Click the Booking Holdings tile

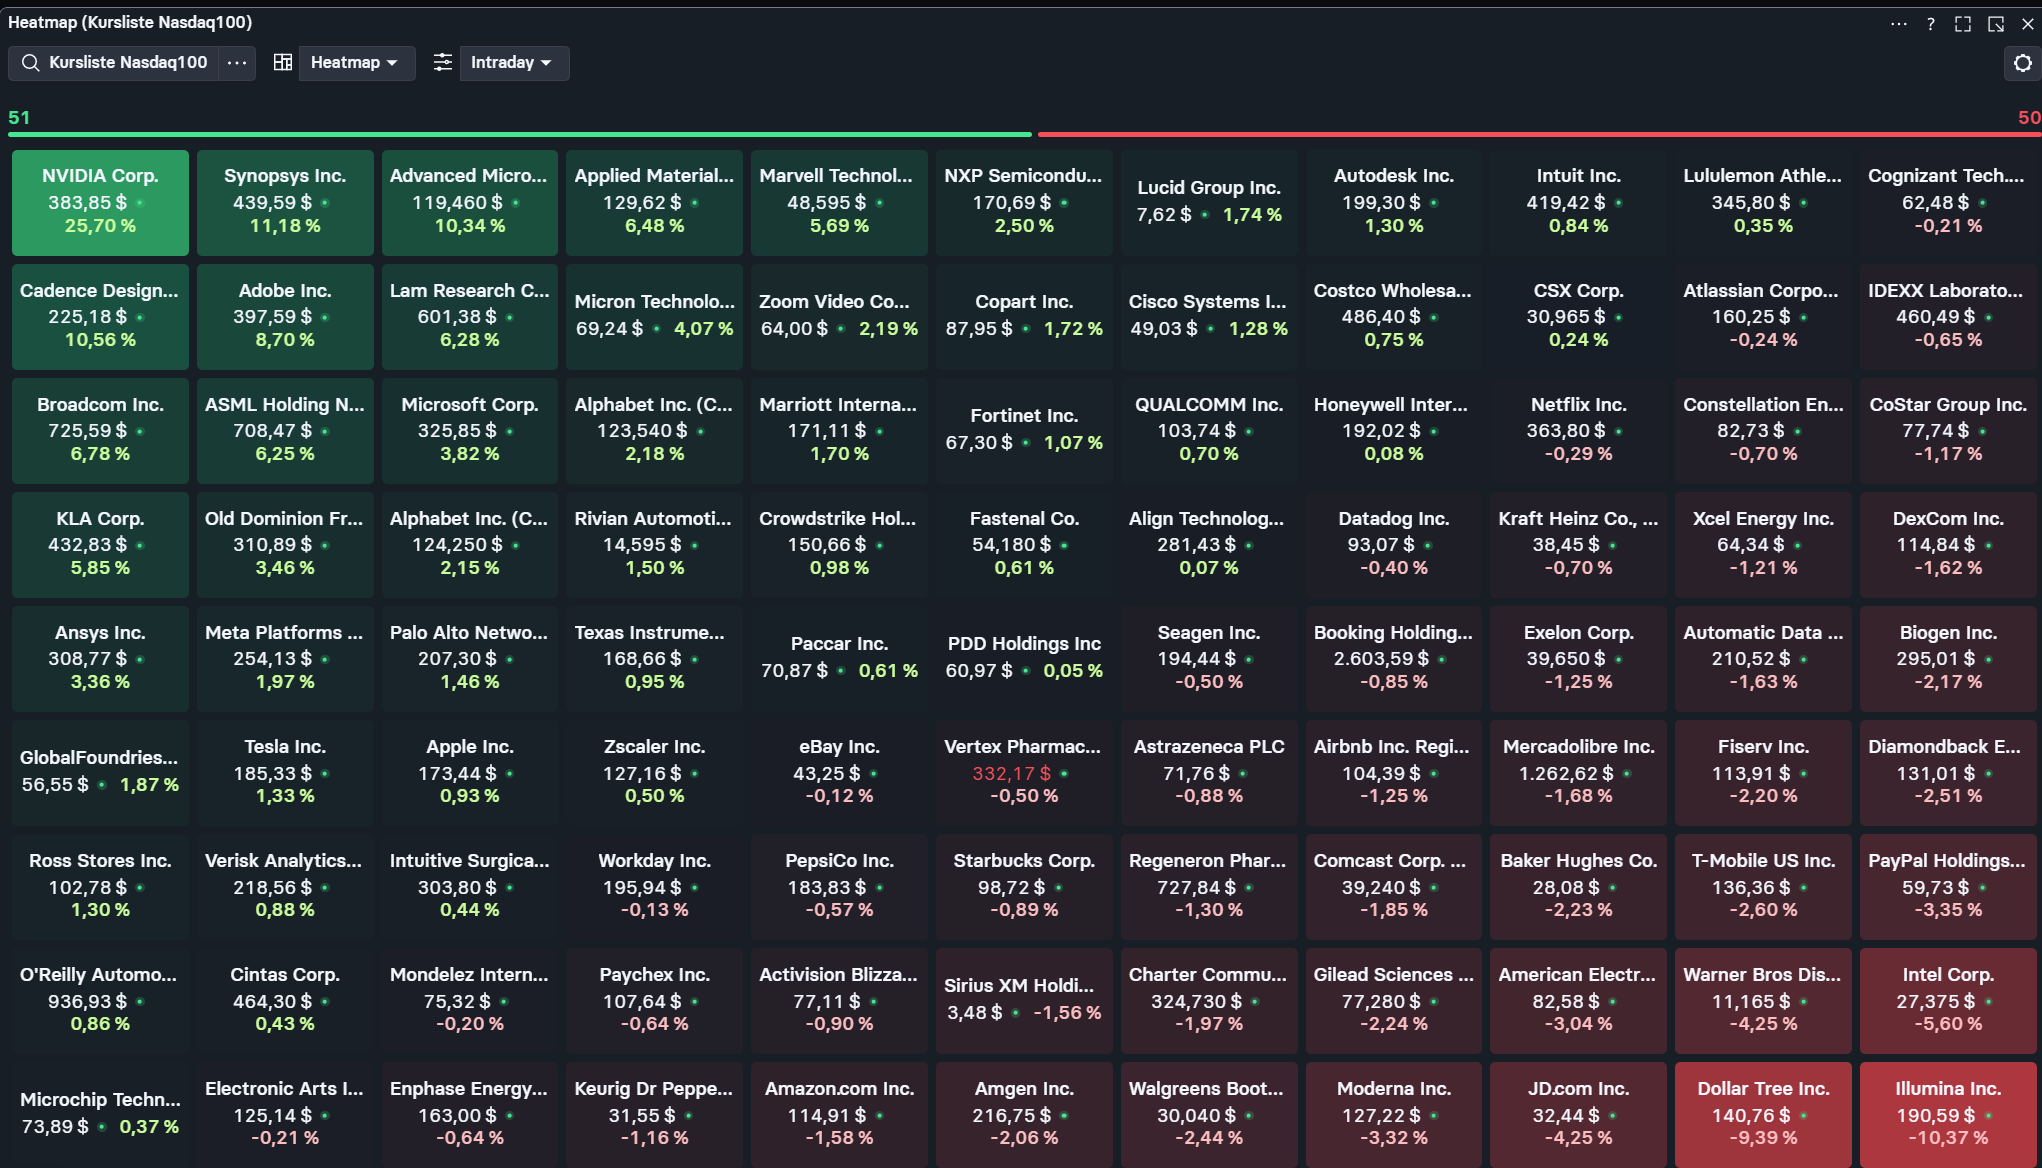pos(1394,659)
